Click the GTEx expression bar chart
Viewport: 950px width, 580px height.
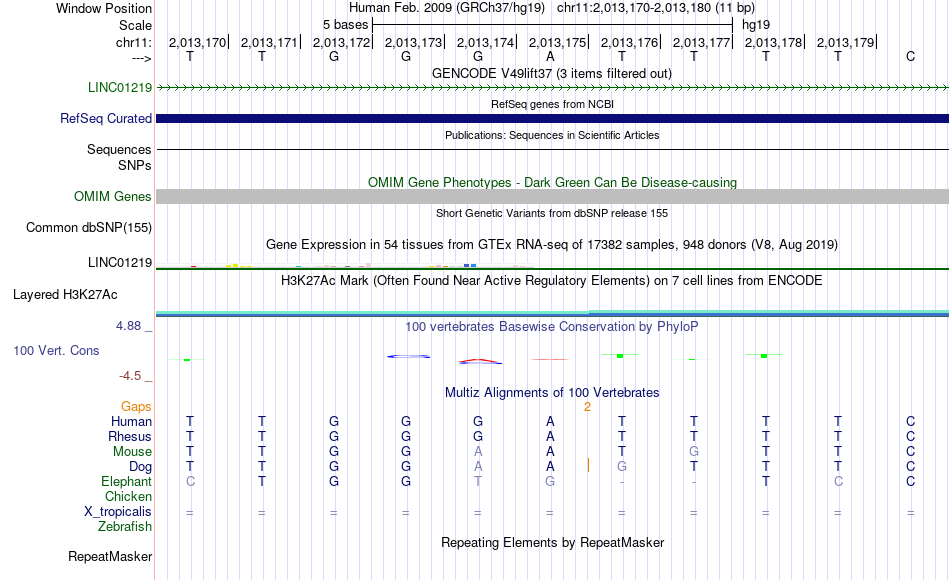click(345, 265)
